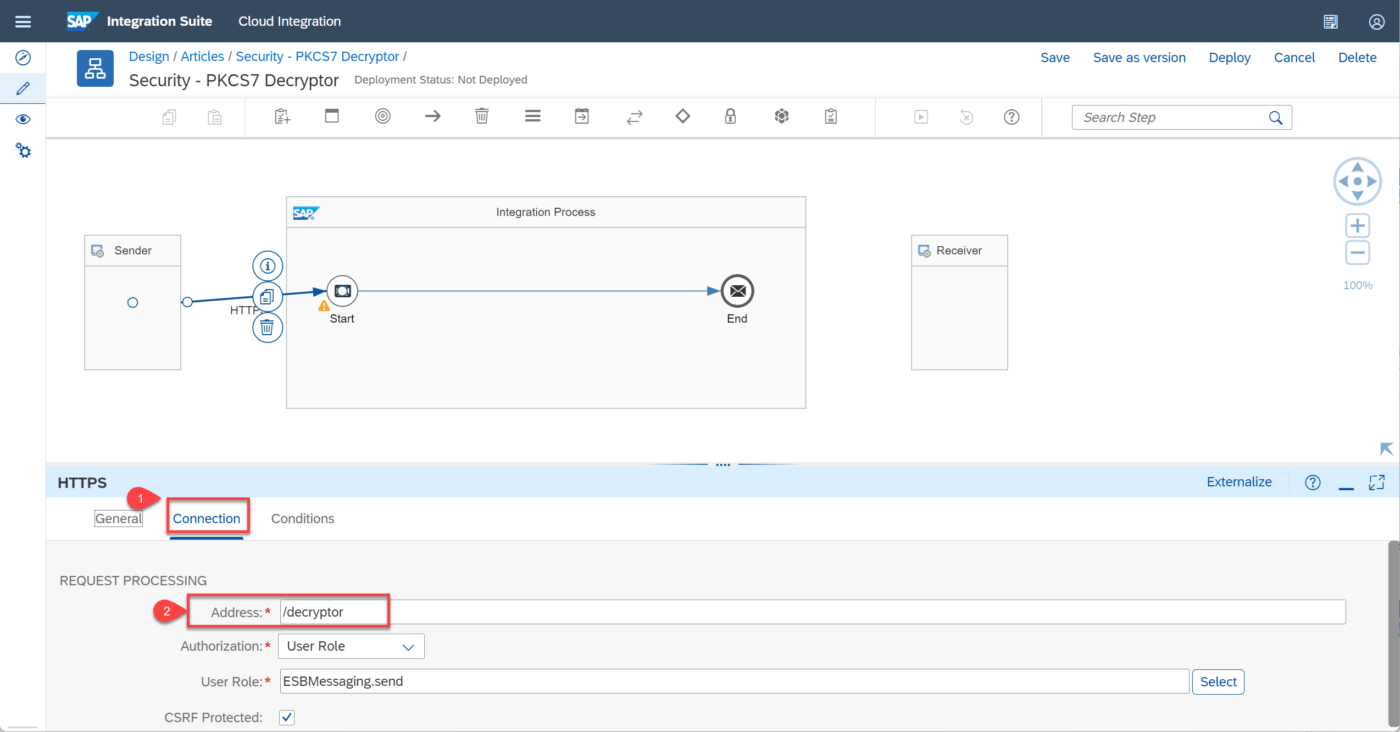Open the properties panel help icon

coord(1313,482)
